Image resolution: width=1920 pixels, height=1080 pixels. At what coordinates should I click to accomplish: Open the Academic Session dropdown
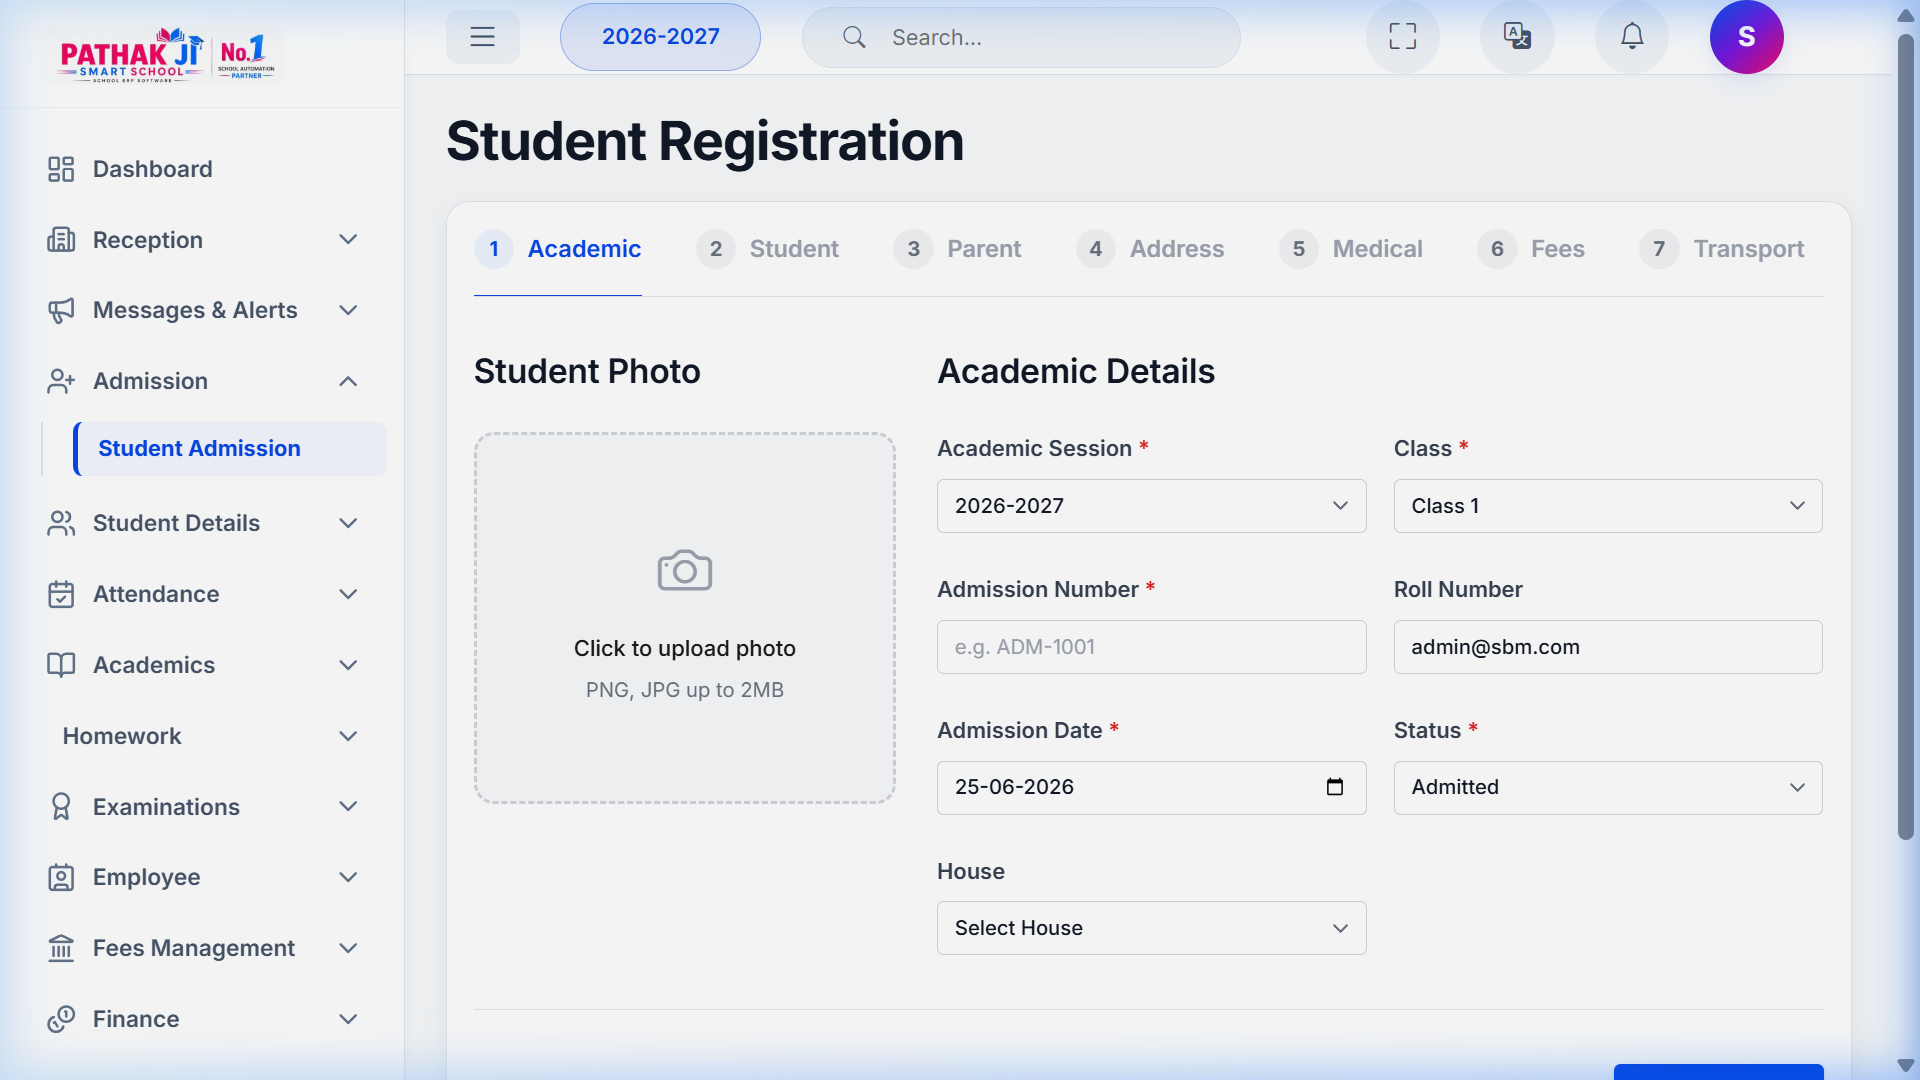pos(1151,506)
